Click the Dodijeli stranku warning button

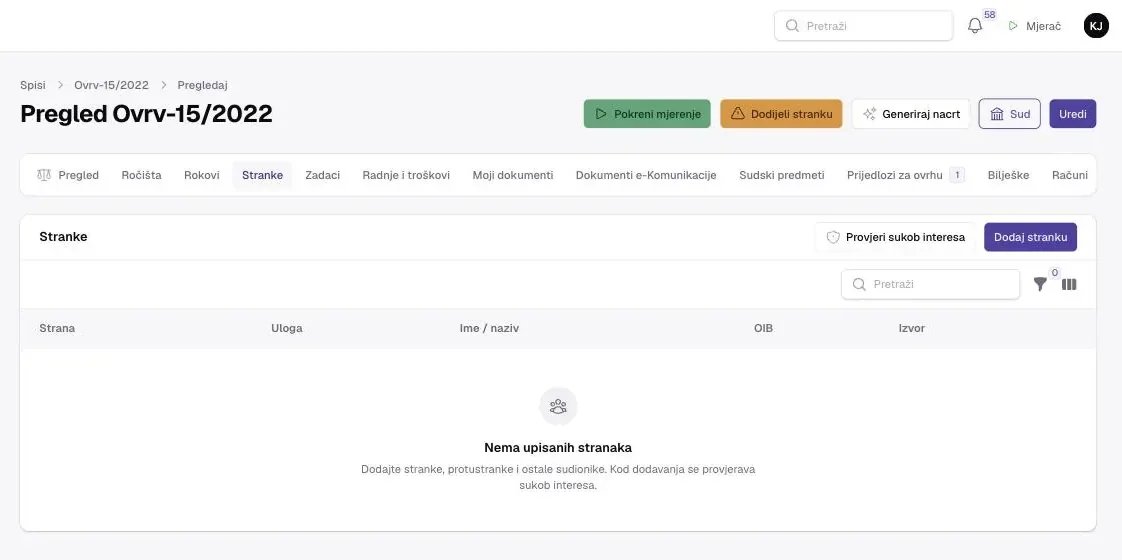click(x=781, y=114)
